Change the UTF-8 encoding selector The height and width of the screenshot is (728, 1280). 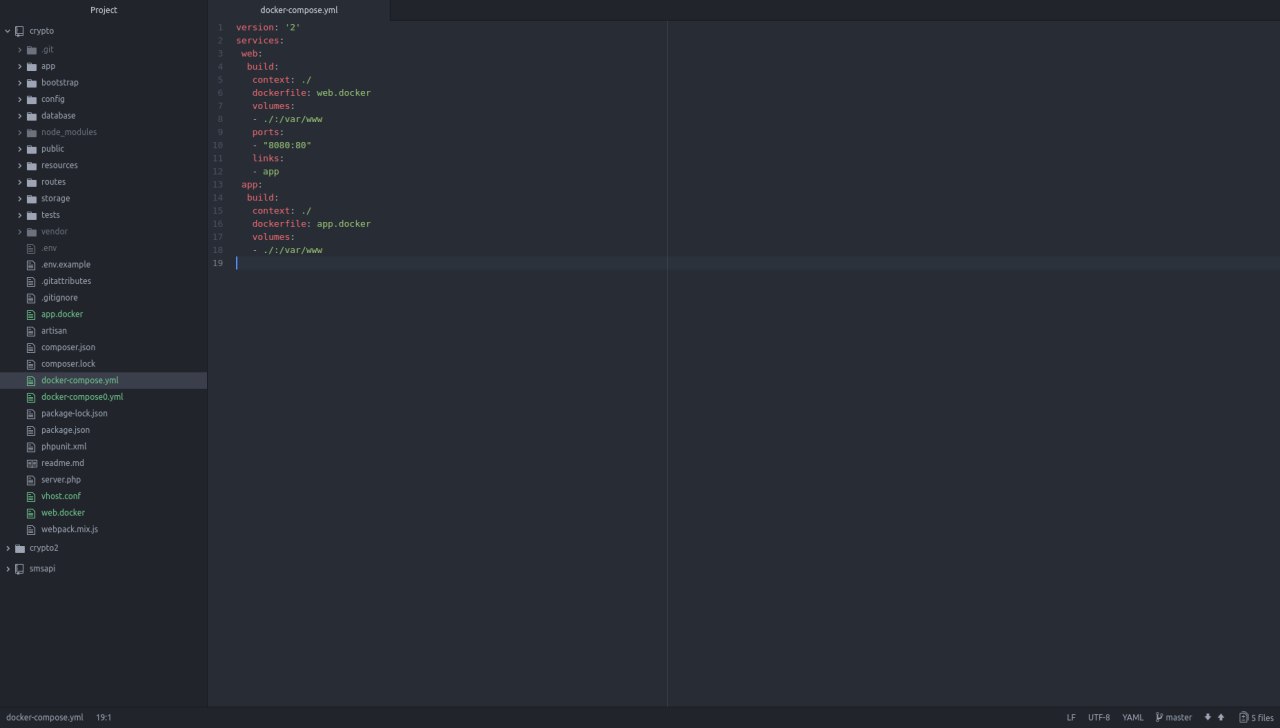coord(1099,717)
